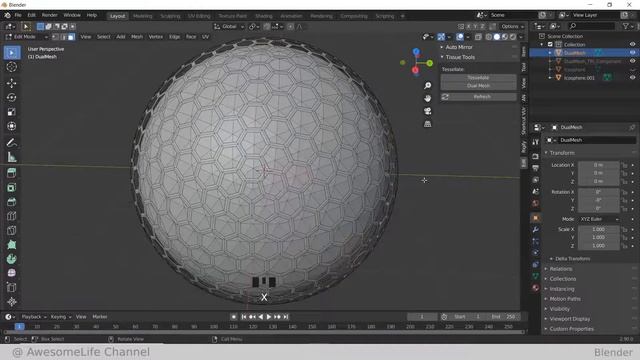Open the Playback popover
The image size is (640, 360).
click(x=34, y=317)
